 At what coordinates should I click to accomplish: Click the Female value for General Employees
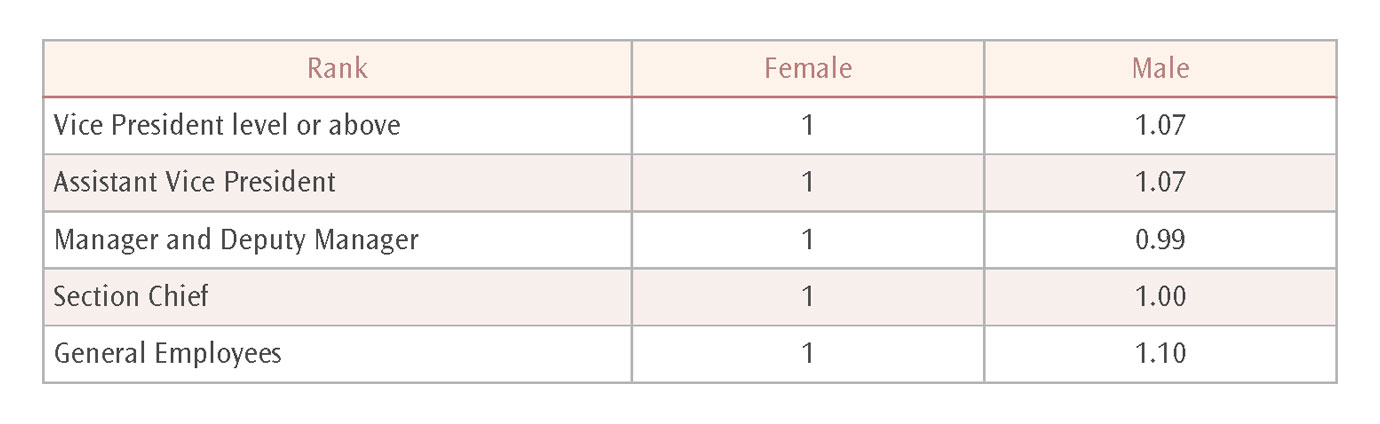(x=807, y=354)
